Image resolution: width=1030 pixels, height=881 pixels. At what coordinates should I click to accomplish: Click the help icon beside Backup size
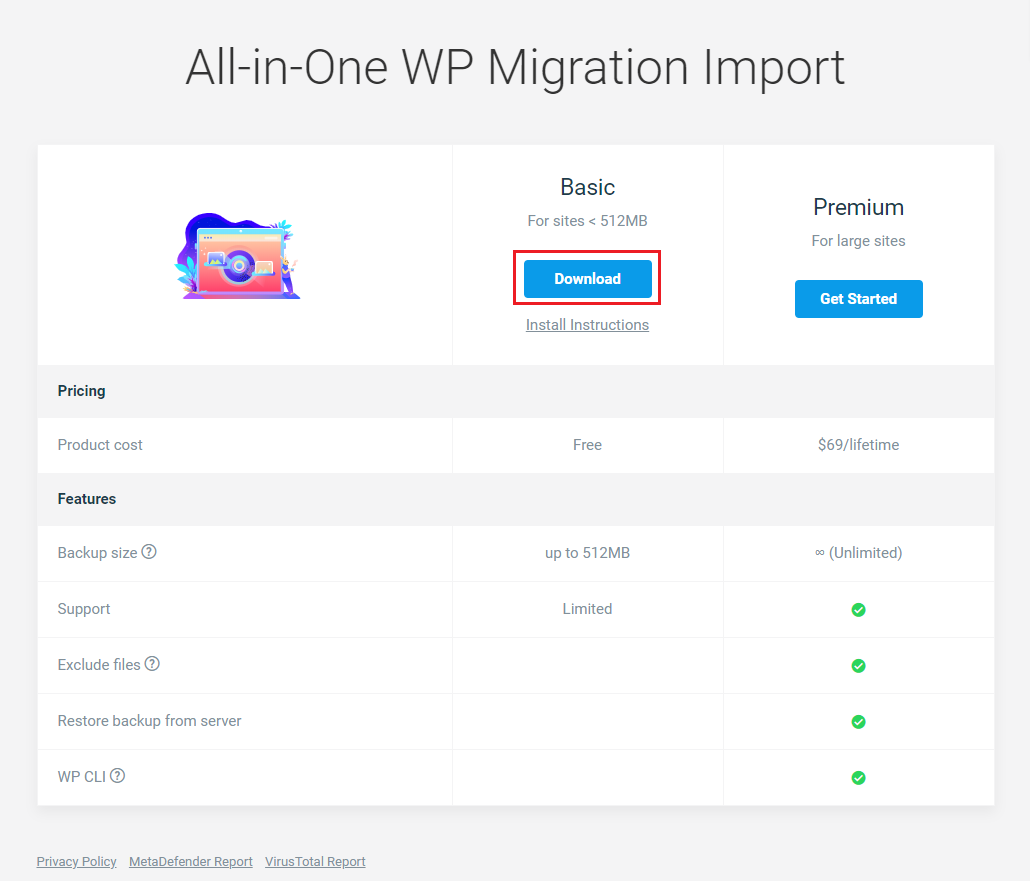click(149, 552)
